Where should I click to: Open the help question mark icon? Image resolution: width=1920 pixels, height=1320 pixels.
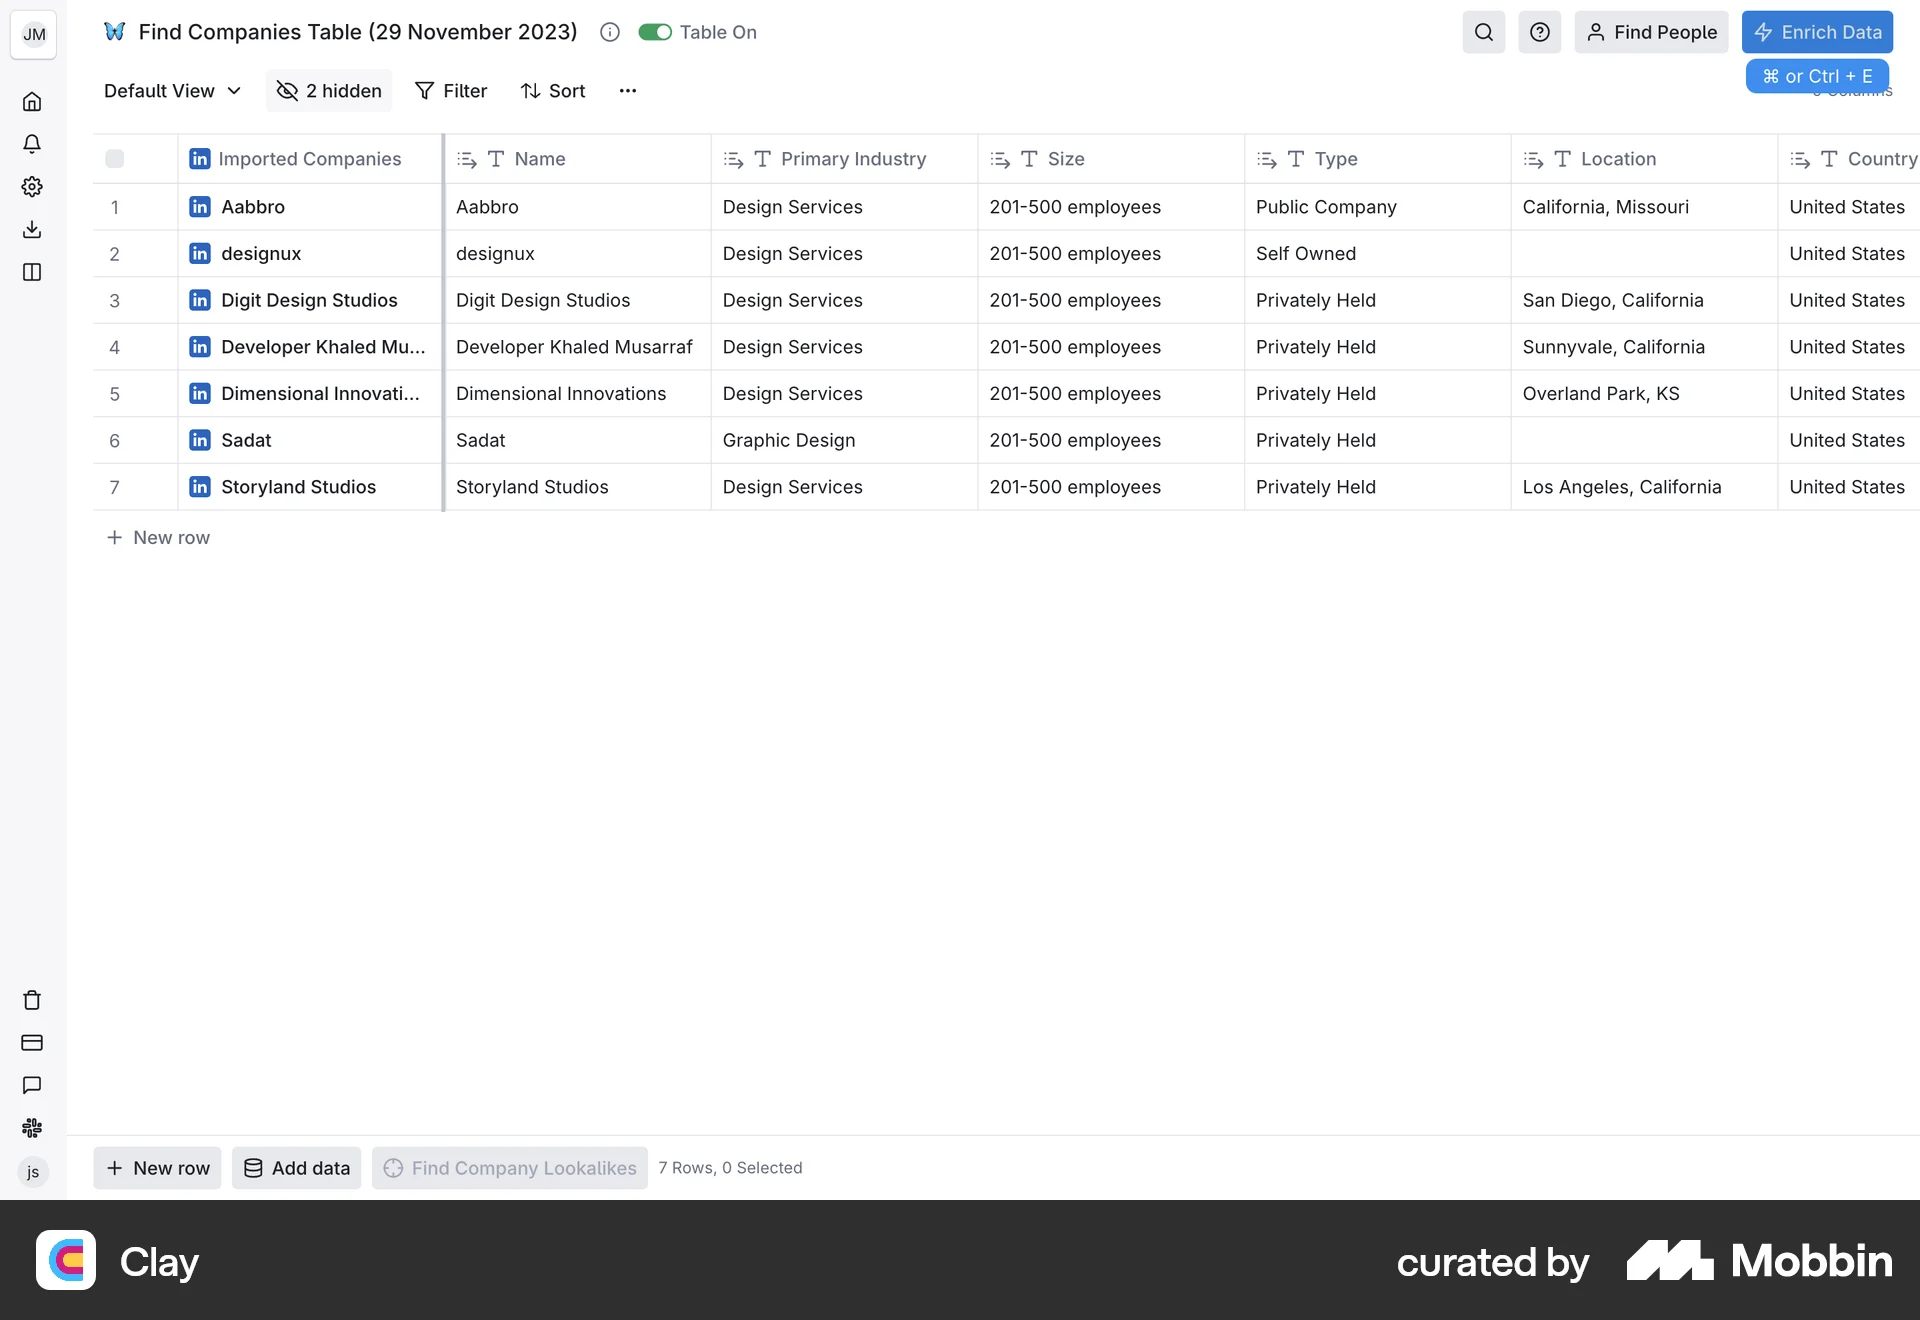pyautogui.click(x=1539, y=32)
